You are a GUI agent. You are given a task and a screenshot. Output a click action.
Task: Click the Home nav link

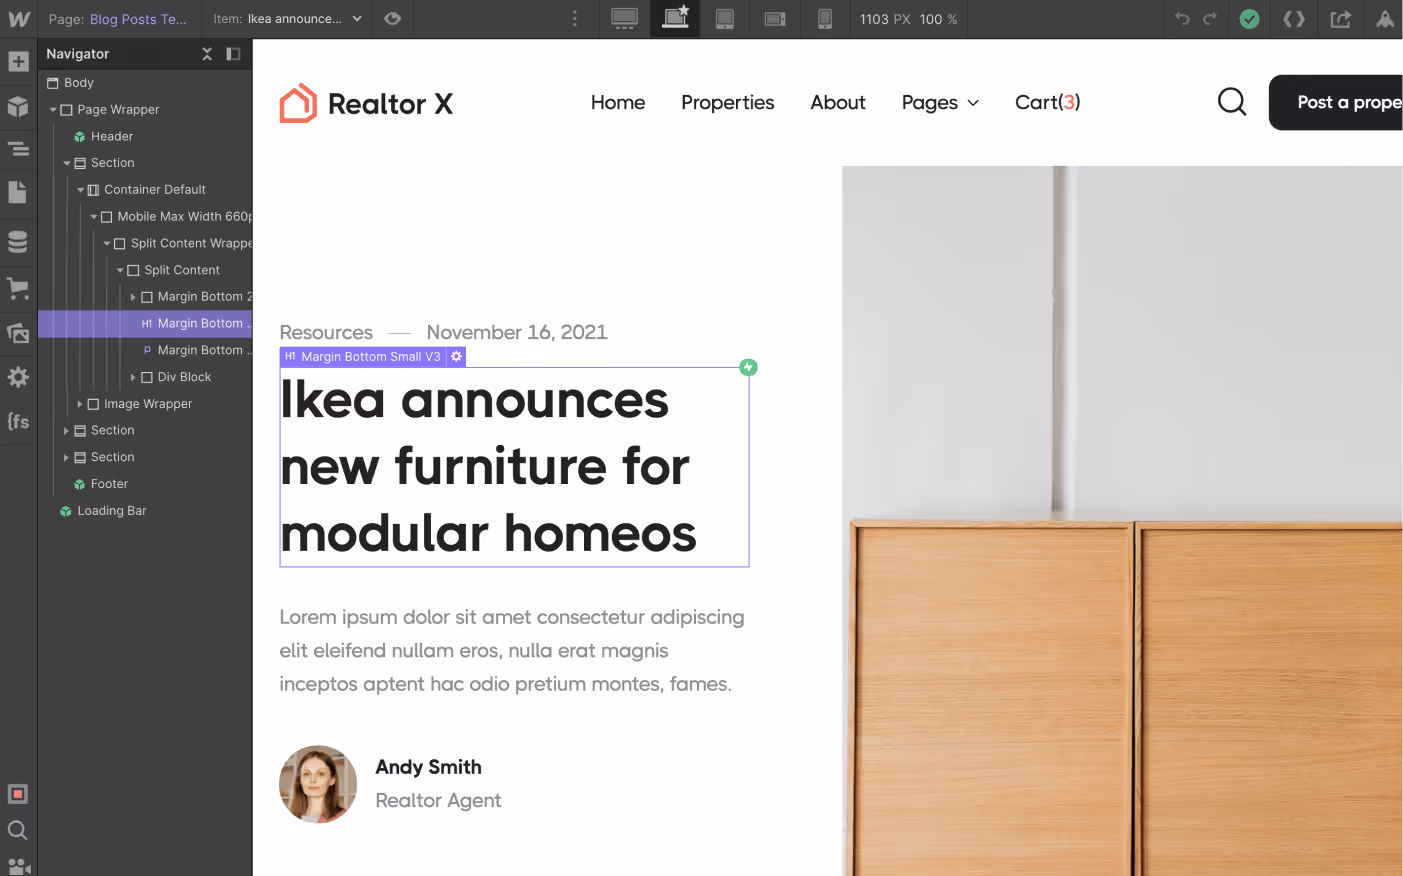pos(618,102)
